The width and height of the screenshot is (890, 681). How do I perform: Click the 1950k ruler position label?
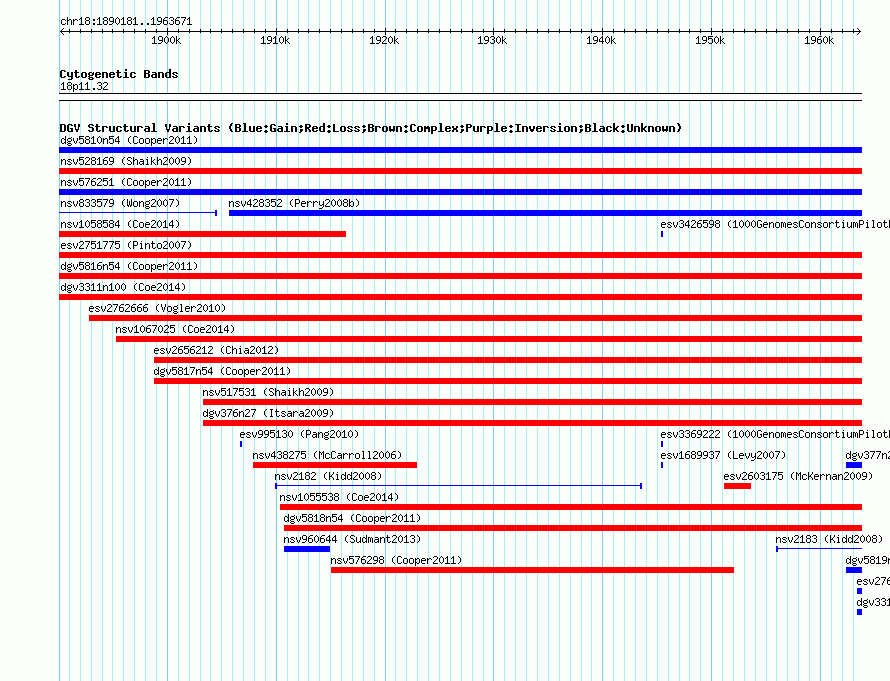(710, 40)
